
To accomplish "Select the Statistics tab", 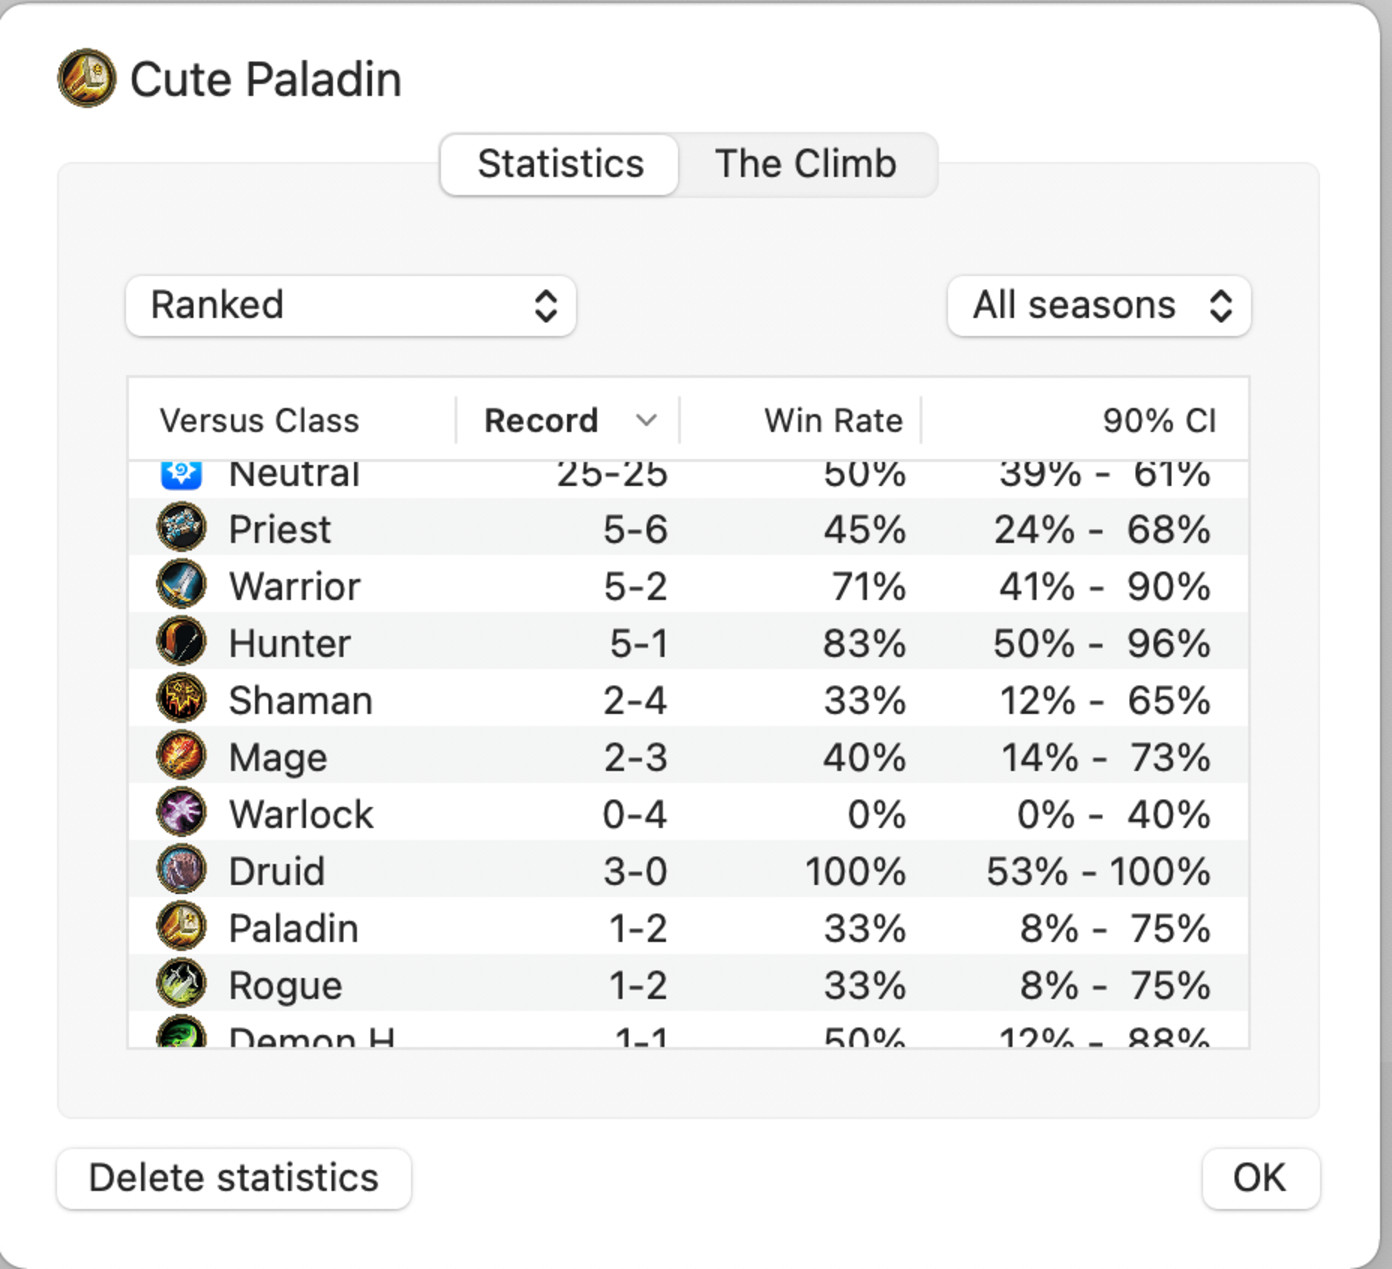I will point(560,164).
